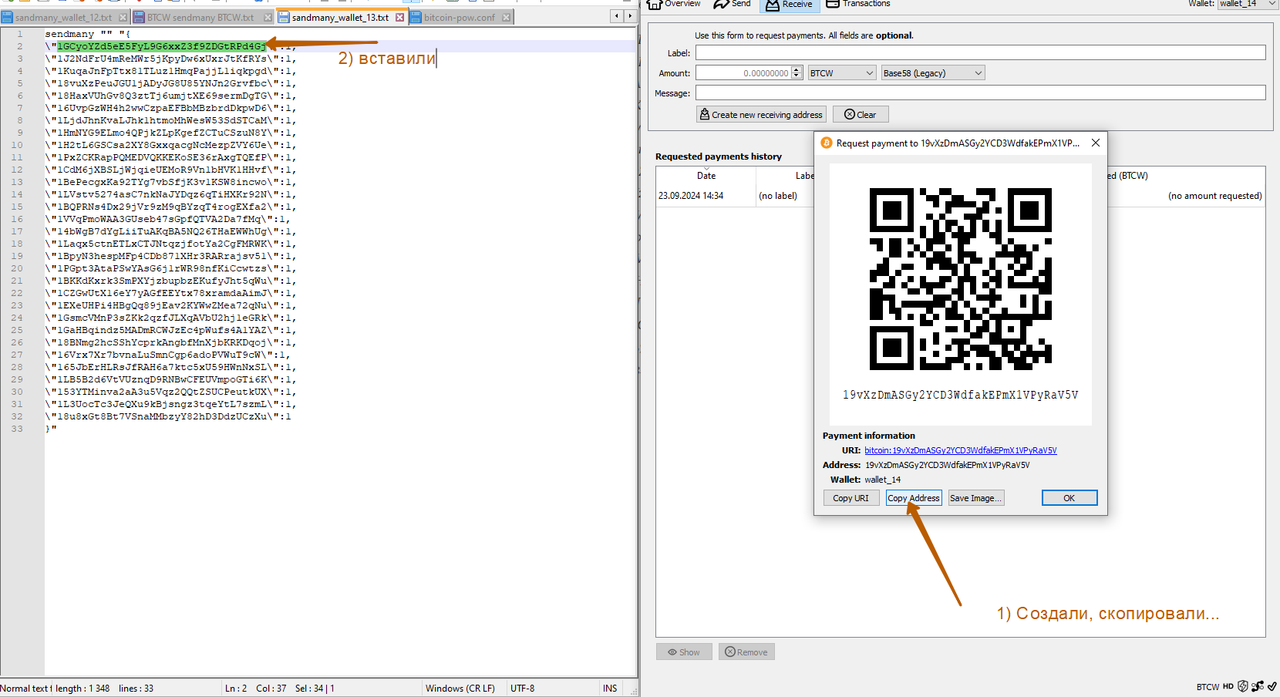Viewport: 1280px width, 697px height.
Task: Switch to the sandmany_wallet_12.txt tab
Action: tap(64, 18)
